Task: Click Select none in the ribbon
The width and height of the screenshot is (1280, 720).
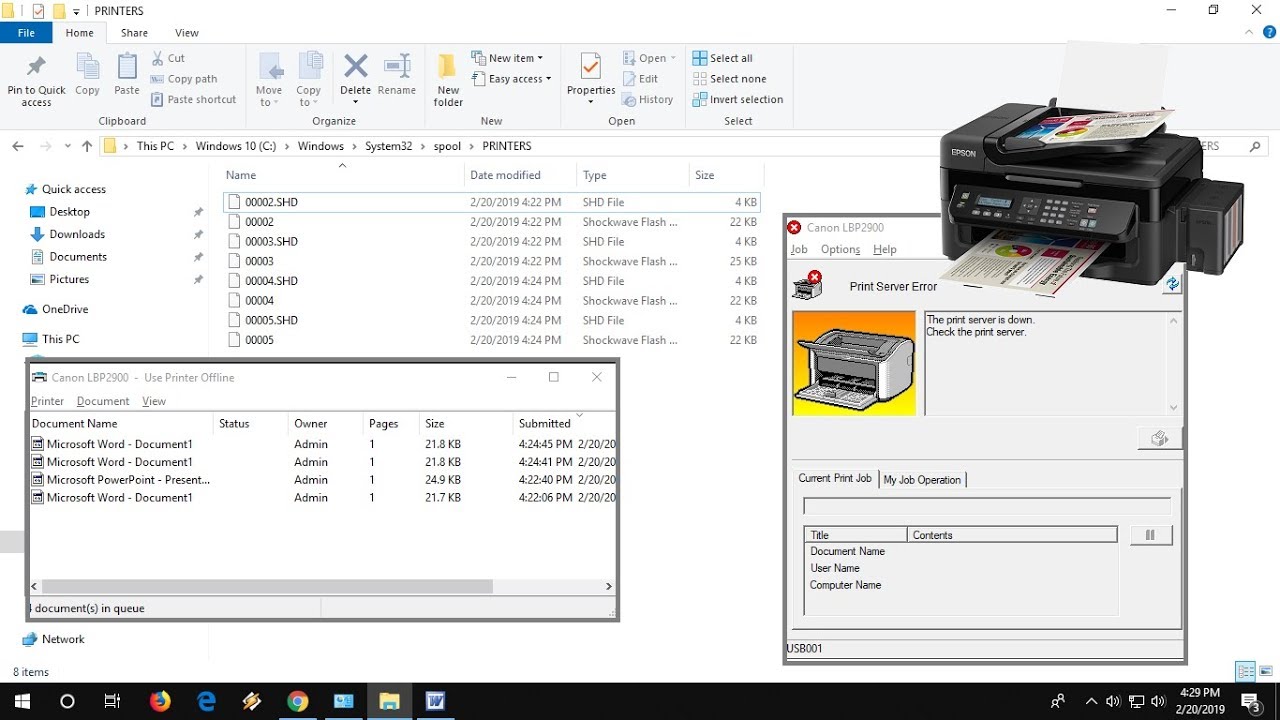Action: pos(730,79)
